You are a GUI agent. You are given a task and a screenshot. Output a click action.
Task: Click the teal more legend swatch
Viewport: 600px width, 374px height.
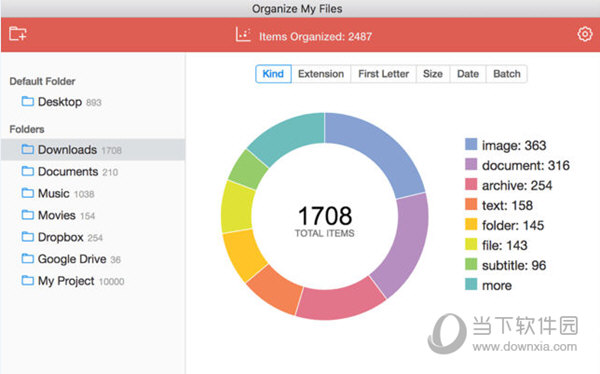(x=471, y=284)
